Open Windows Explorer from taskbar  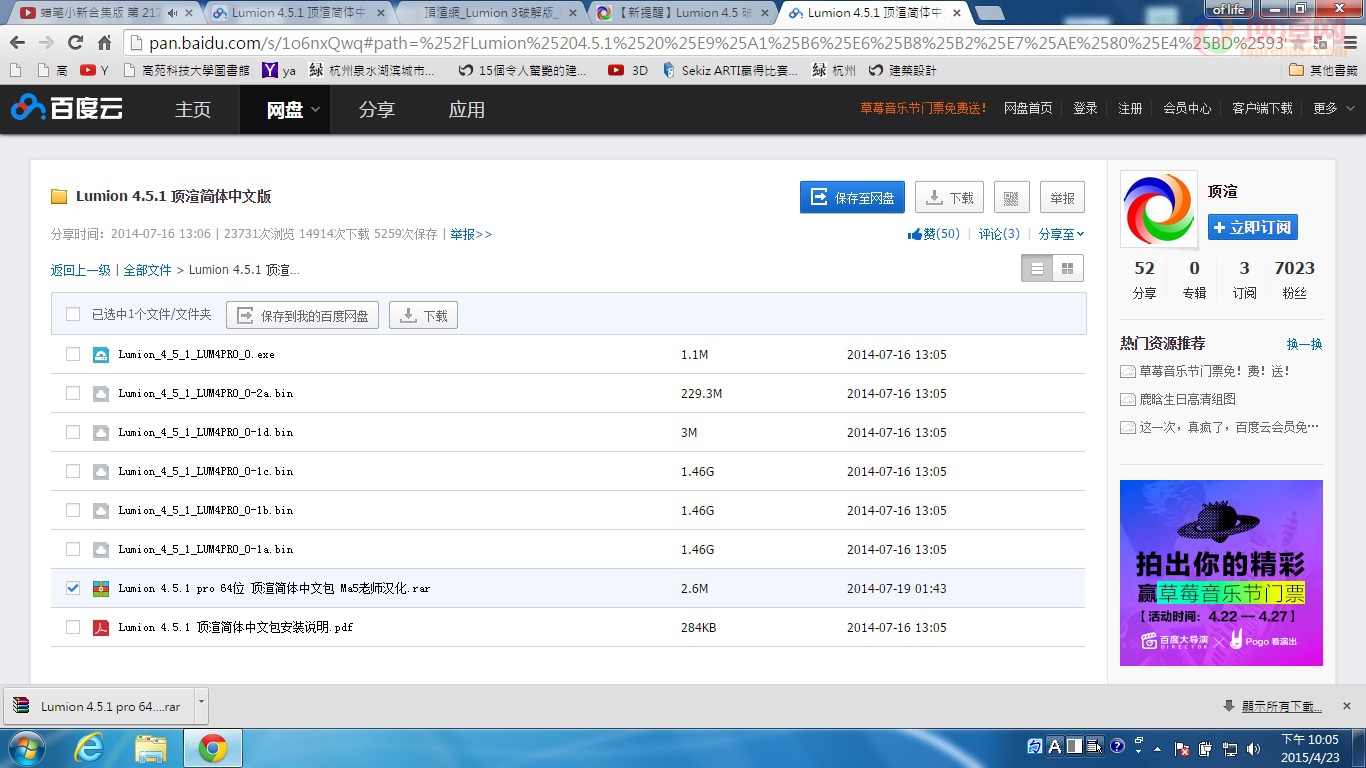[x=151, y=747]
